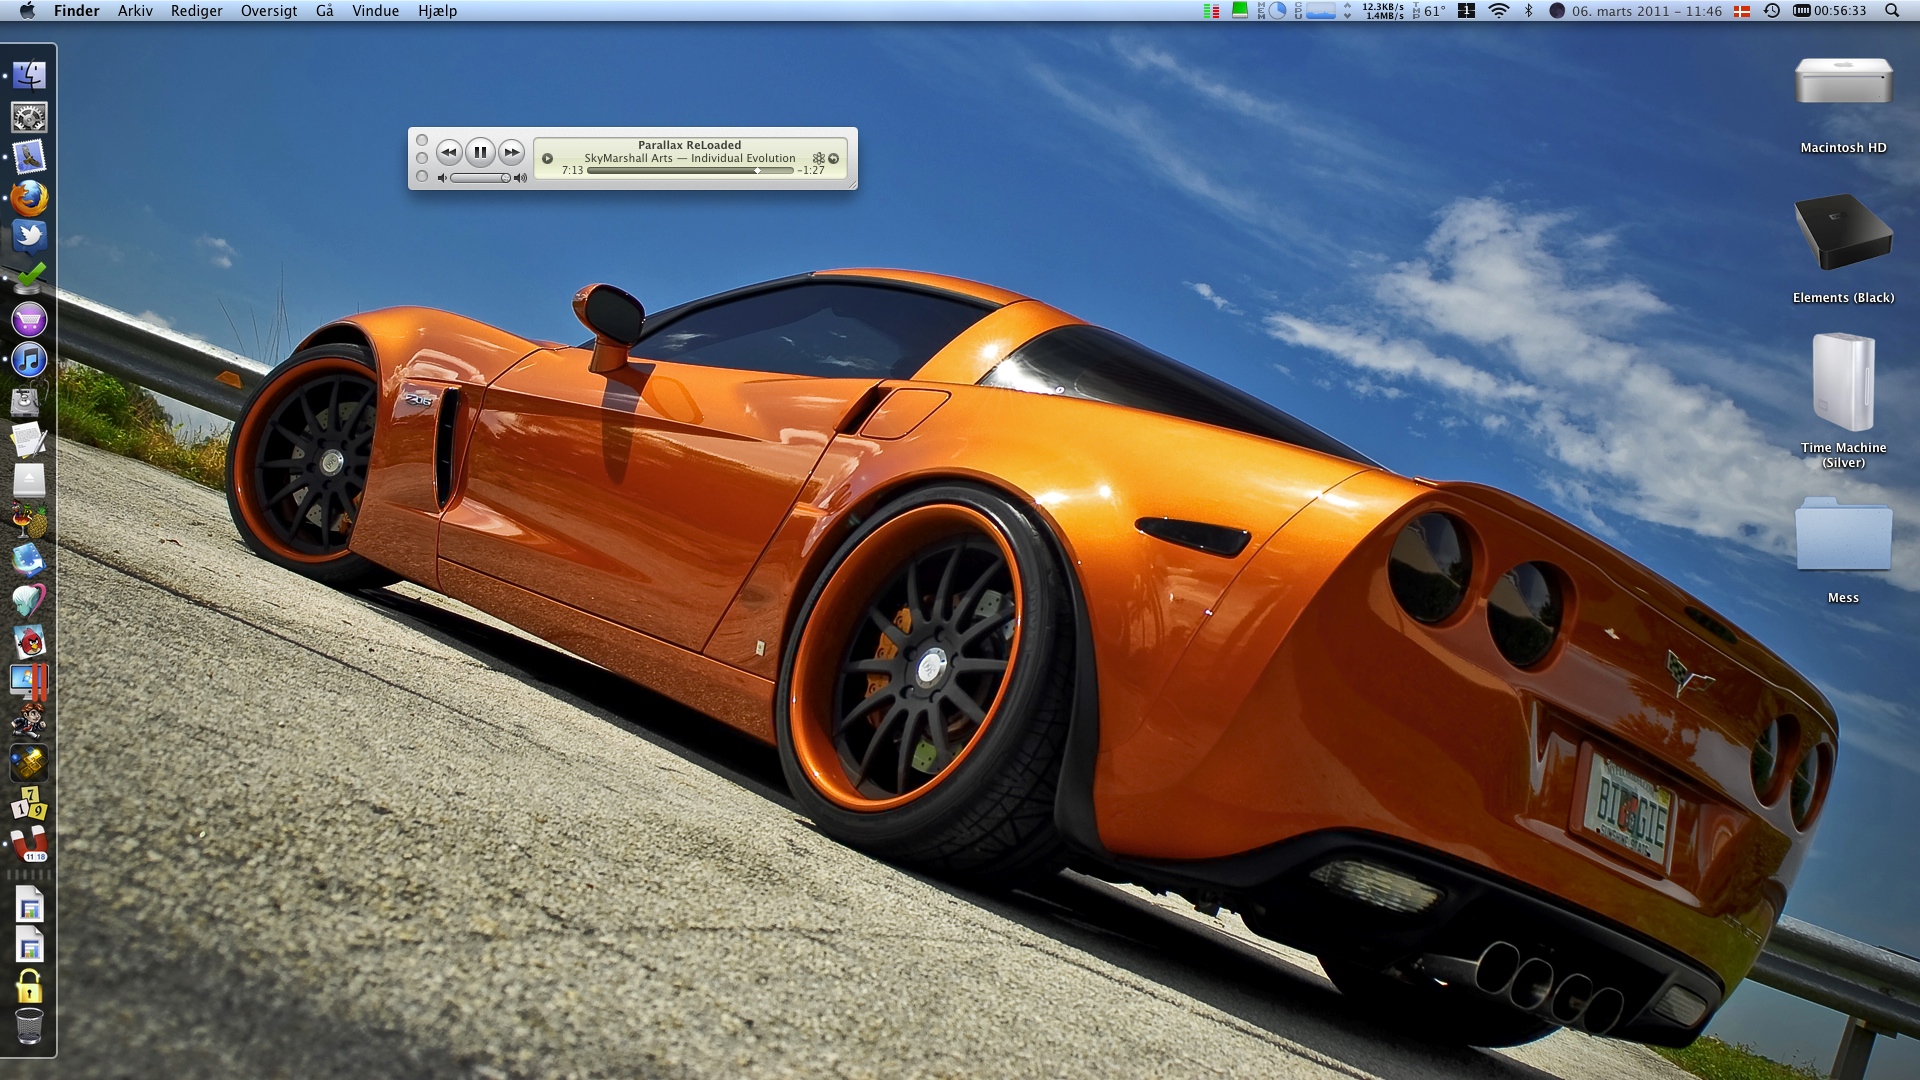Open Firefox from the dock
The height and width of the screenshot is (1080, 1920).
tap(29, 198)
